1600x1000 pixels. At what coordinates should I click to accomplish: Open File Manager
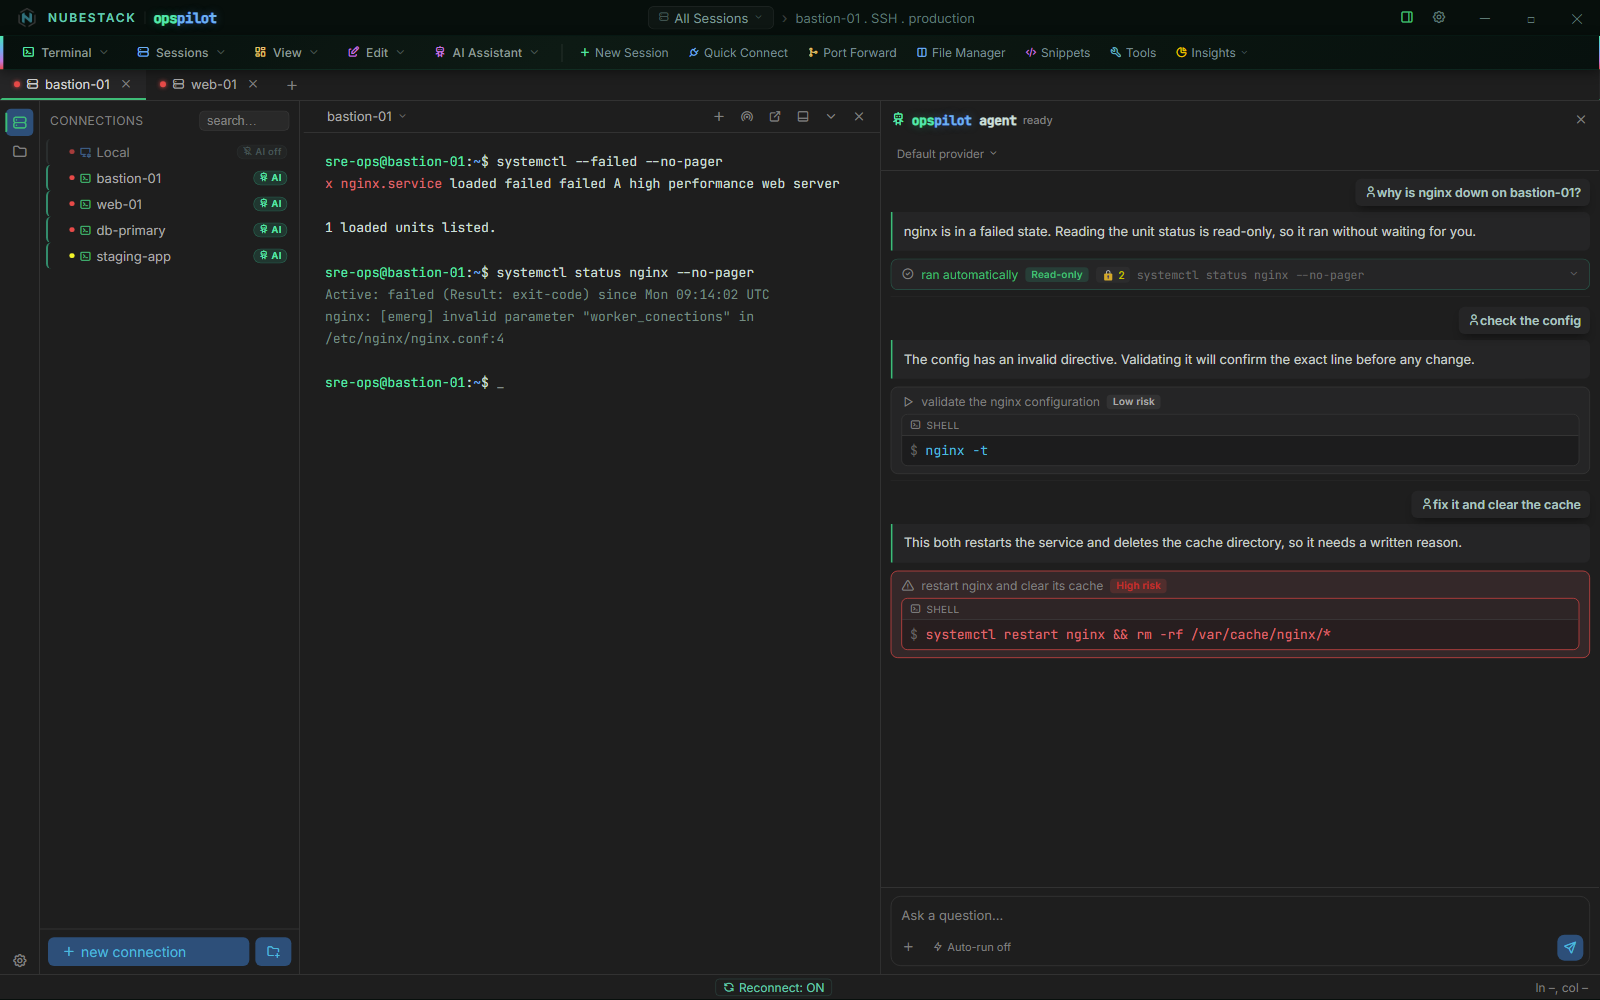coord(961,53)
